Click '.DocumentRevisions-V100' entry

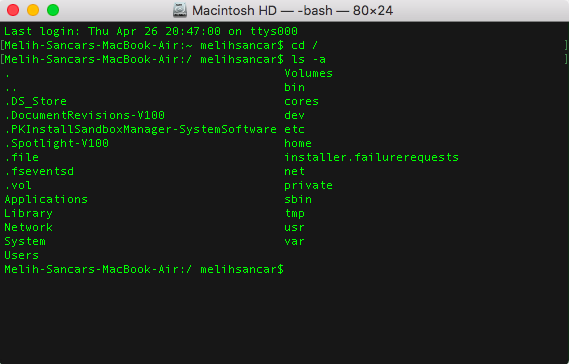(x=85, y=115)
